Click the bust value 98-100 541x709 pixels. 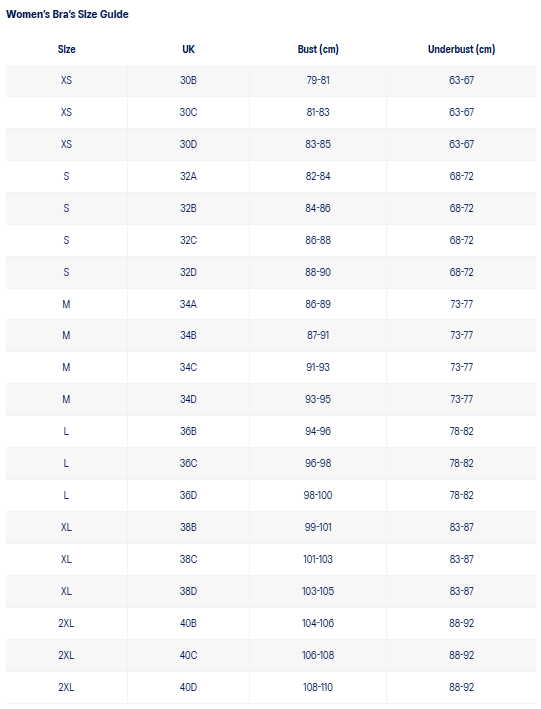click(x=318, y=496)
